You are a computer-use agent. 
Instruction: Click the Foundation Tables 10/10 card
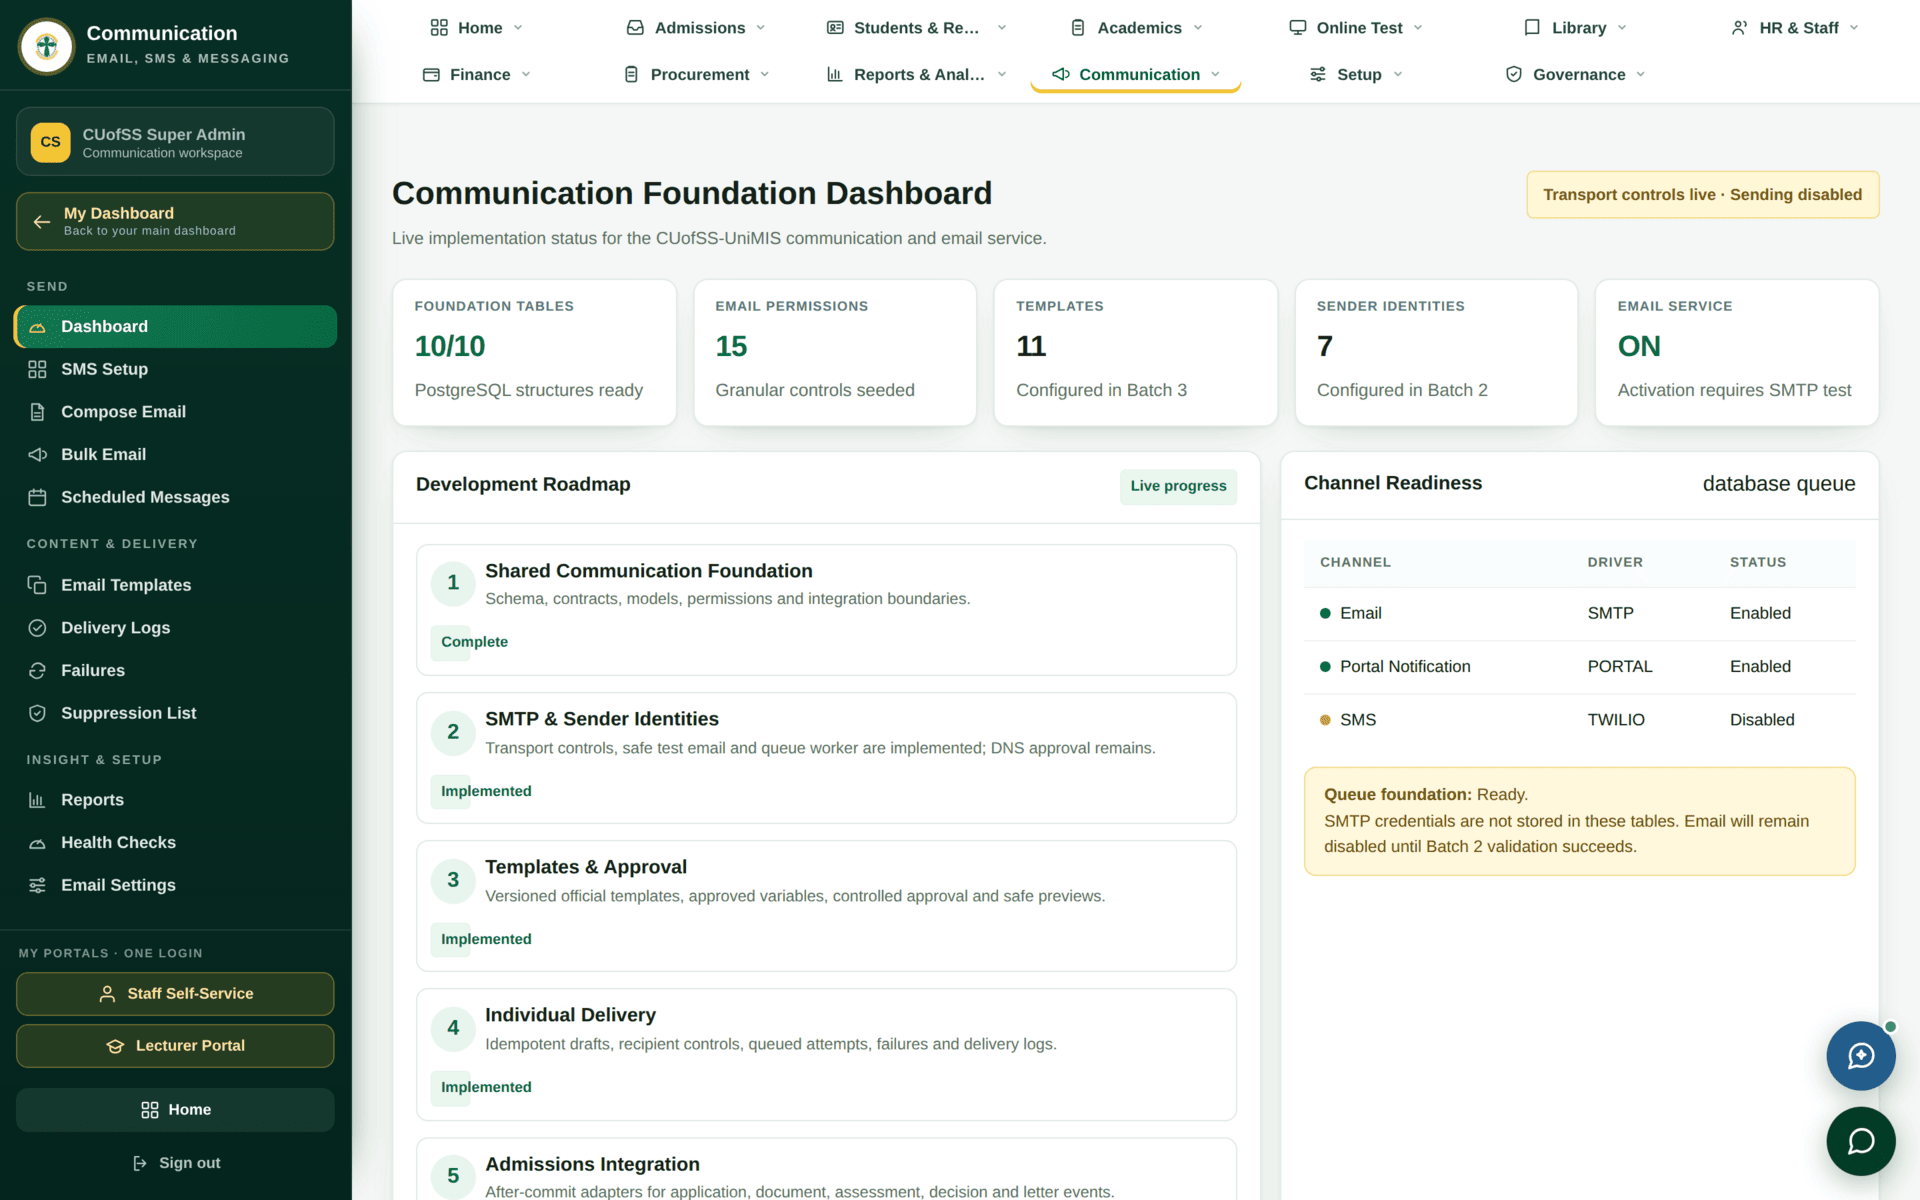[x=534, y=353]
